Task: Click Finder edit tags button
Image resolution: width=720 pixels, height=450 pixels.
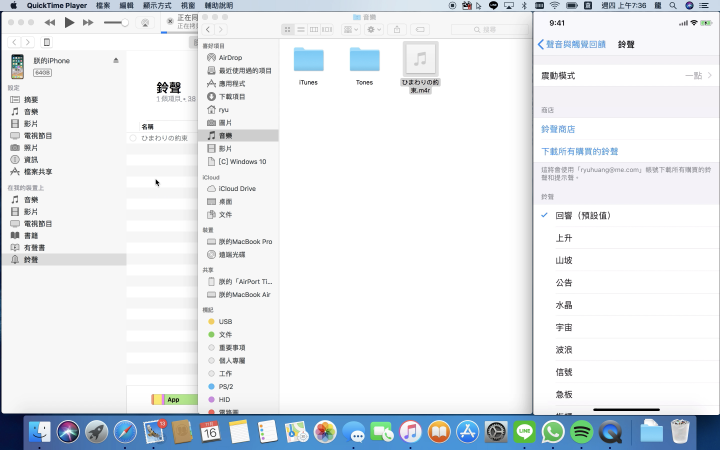Action: (420, 29)
